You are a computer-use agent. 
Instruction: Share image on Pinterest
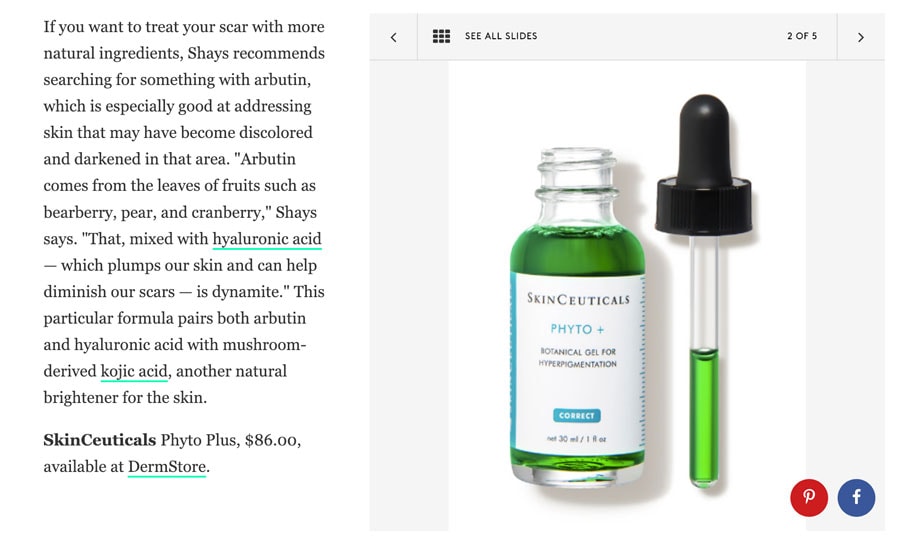[x=809, y=497]
